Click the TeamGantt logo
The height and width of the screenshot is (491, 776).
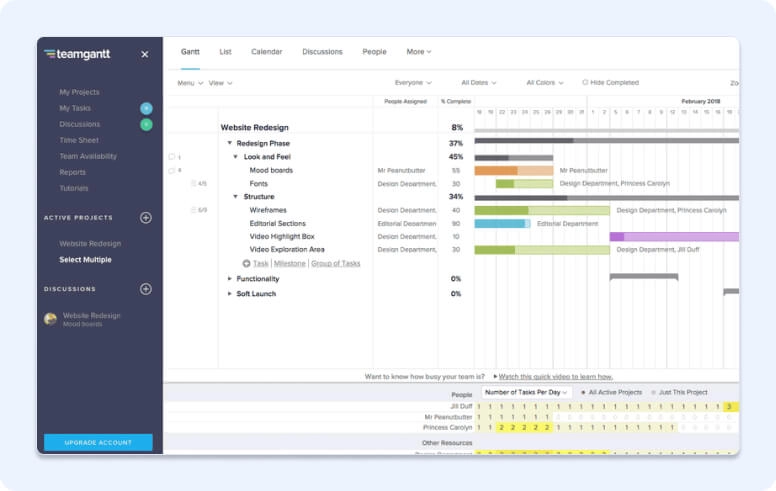(x=77, y=54)
